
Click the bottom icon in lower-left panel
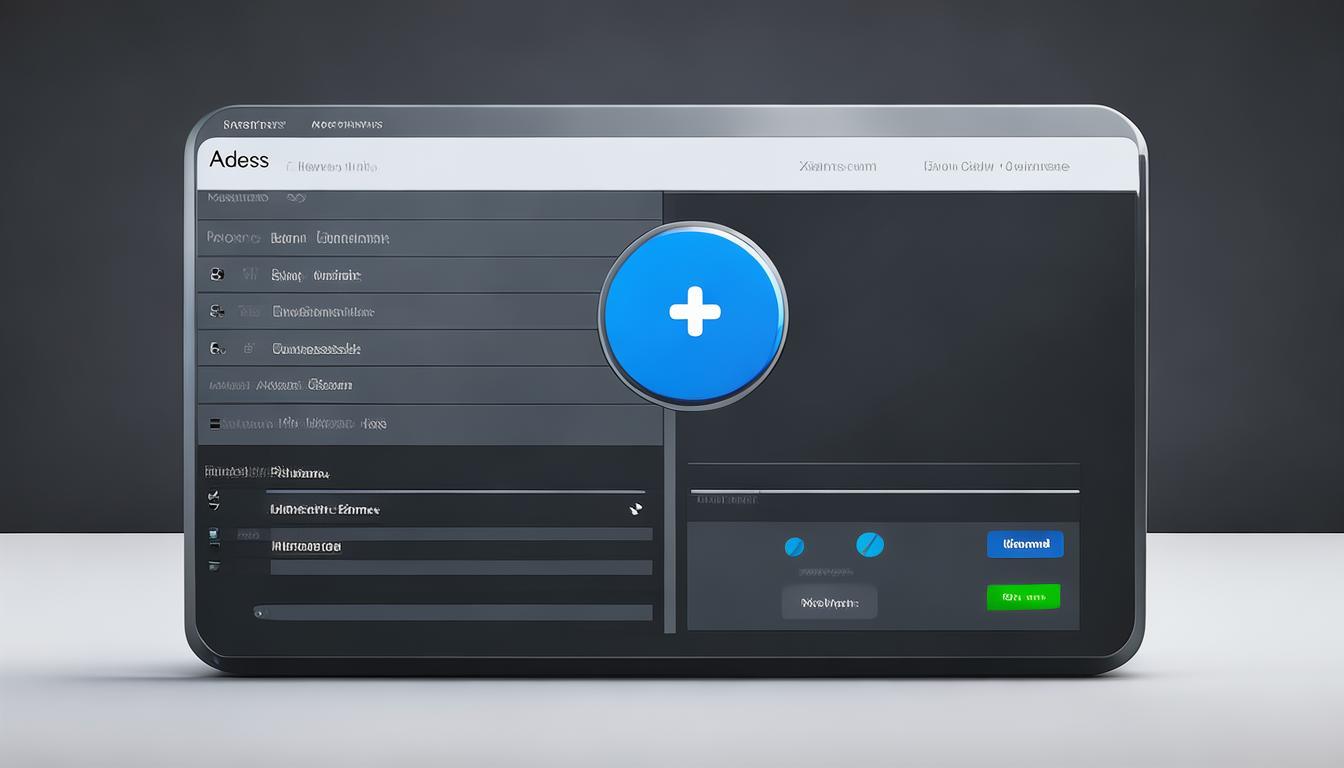213,566
